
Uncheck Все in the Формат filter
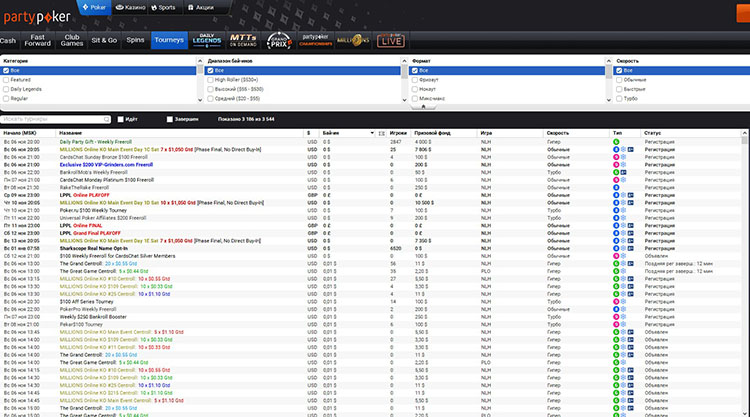pyautogui.click(x=415, y=70)
